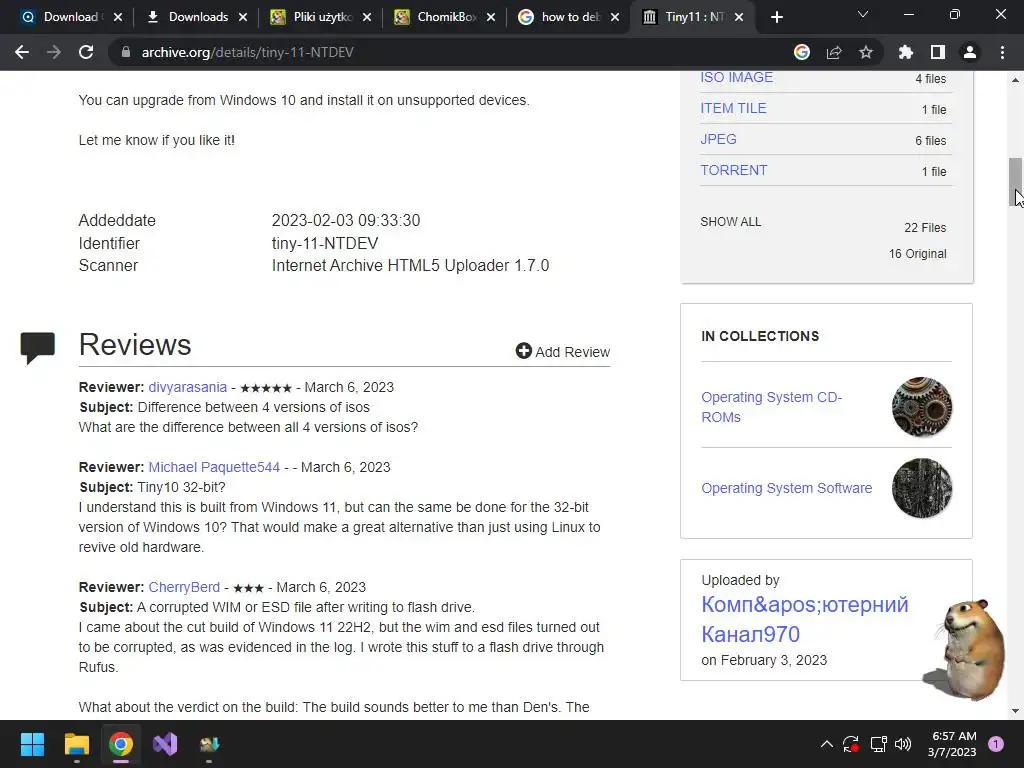Screen dimensions: 1024x768
Task: Open Operating System CD-ROMs collection link
Action: [771, 407]
